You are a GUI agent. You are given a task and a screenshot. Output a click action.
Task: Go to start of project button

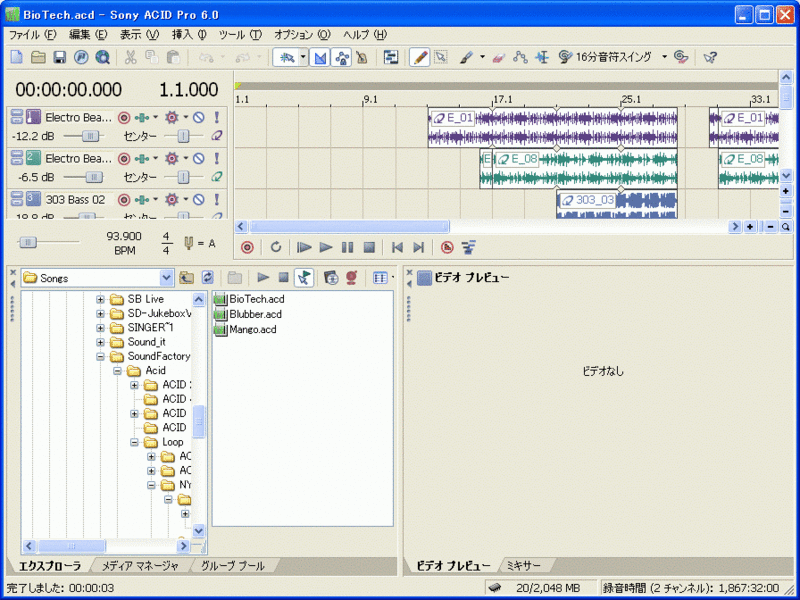[397, 247]
